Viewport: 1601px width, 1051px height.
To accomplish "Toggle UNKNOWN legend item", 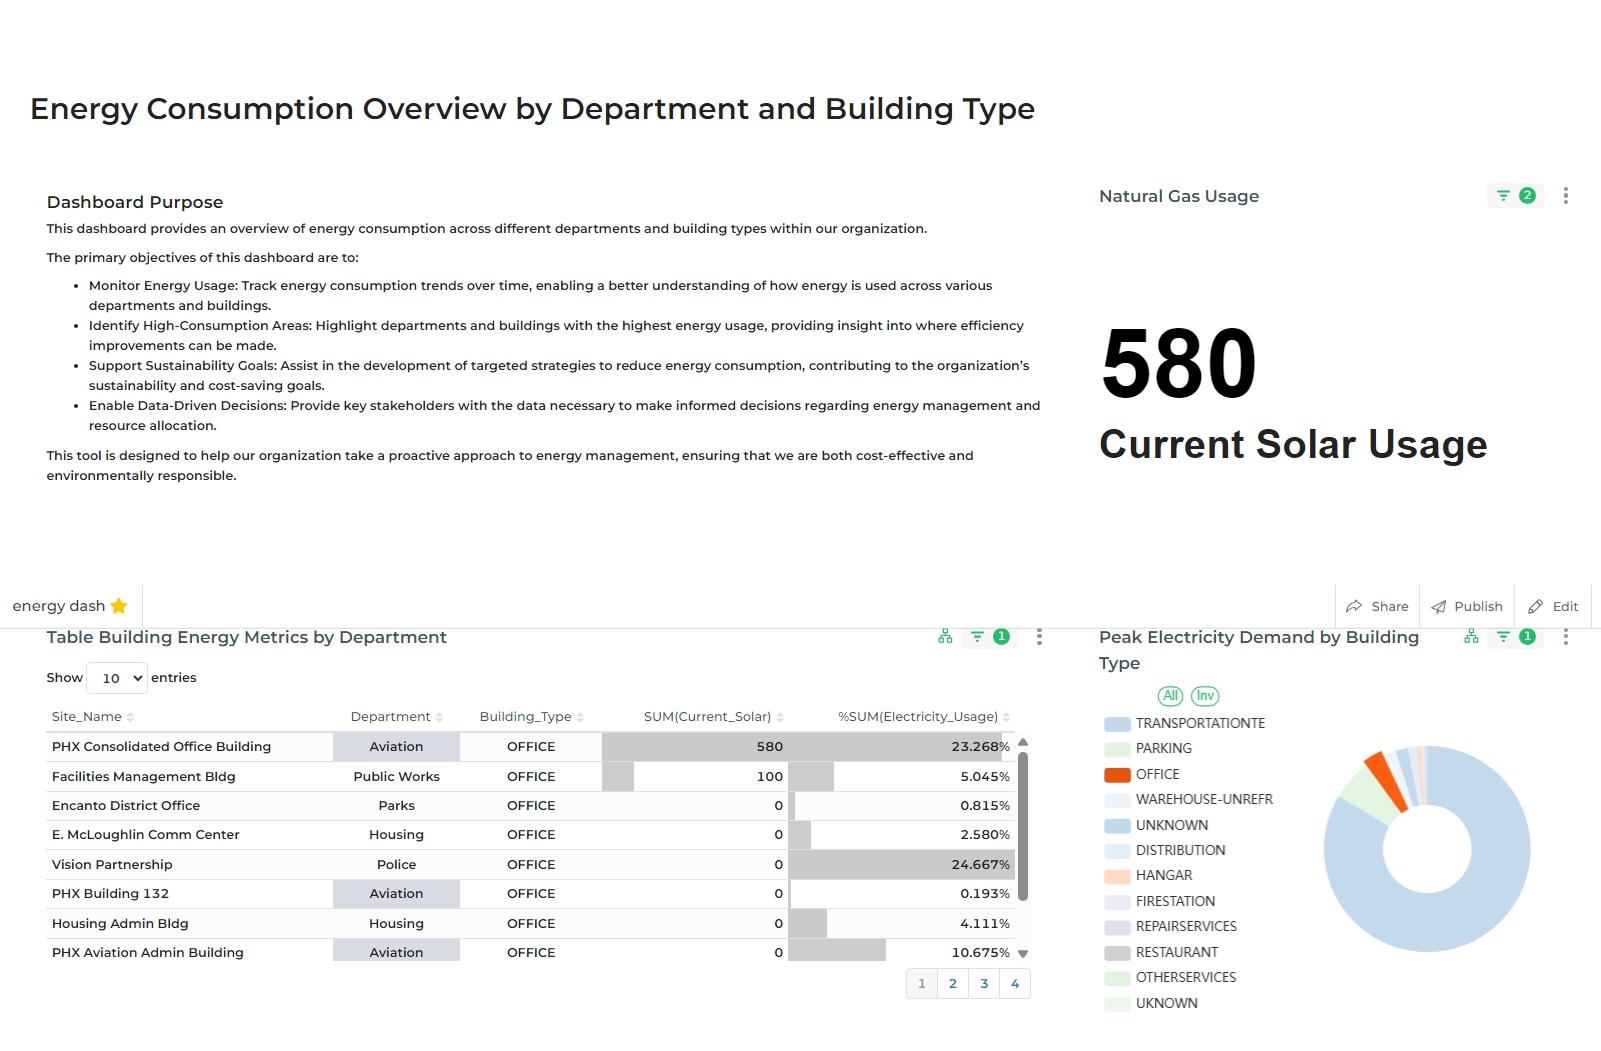I will tap(1156, 825).
